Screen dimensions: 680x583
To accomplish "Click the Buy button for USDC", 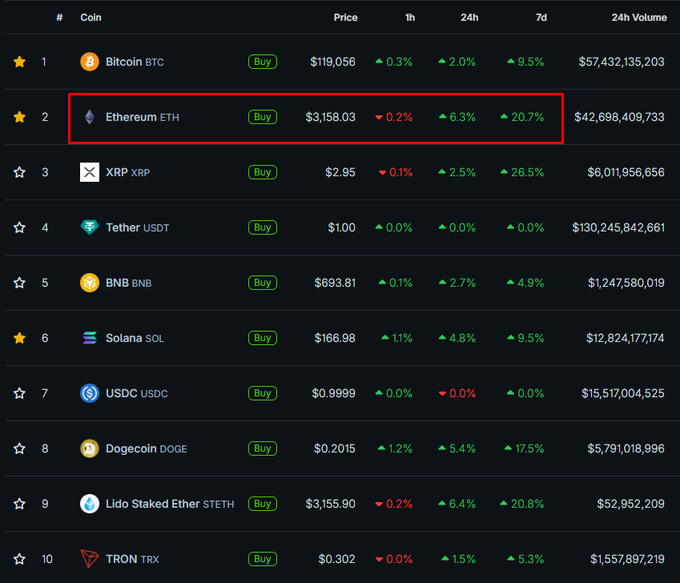I will tap(262, 393).
